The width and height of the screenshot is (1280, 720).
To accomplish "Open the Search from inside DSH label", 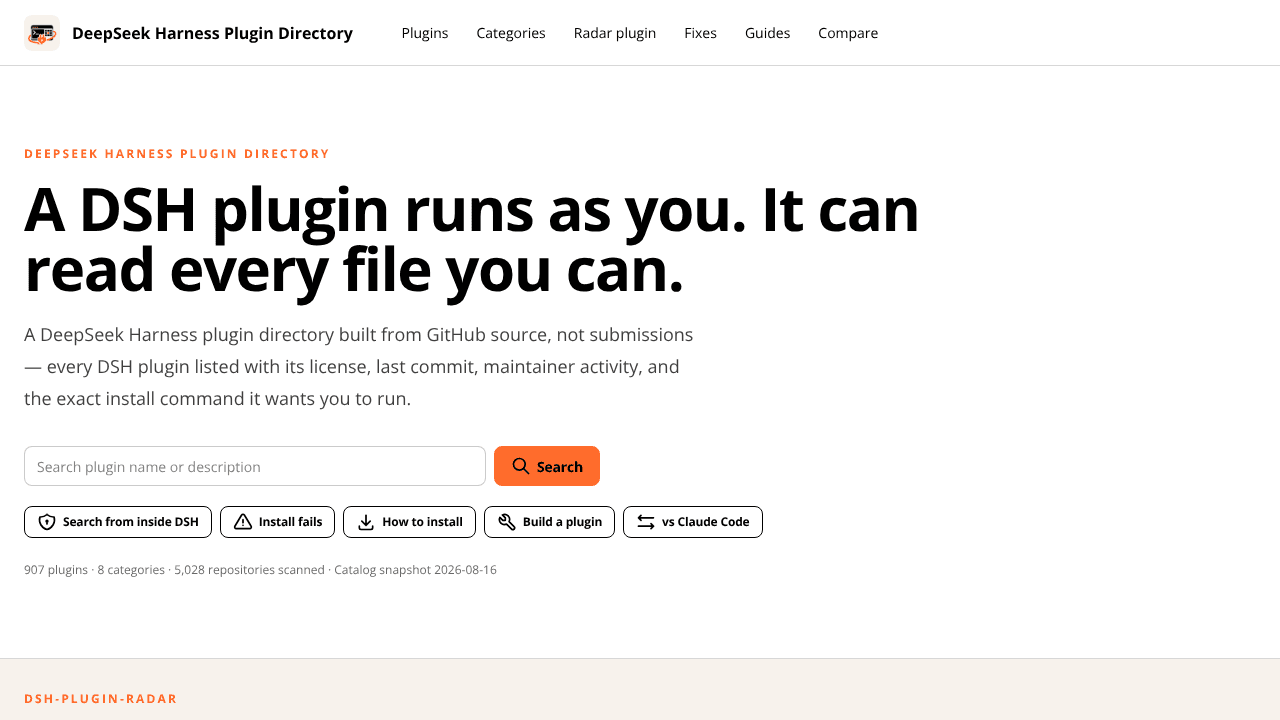I will (x=131, y=522).
